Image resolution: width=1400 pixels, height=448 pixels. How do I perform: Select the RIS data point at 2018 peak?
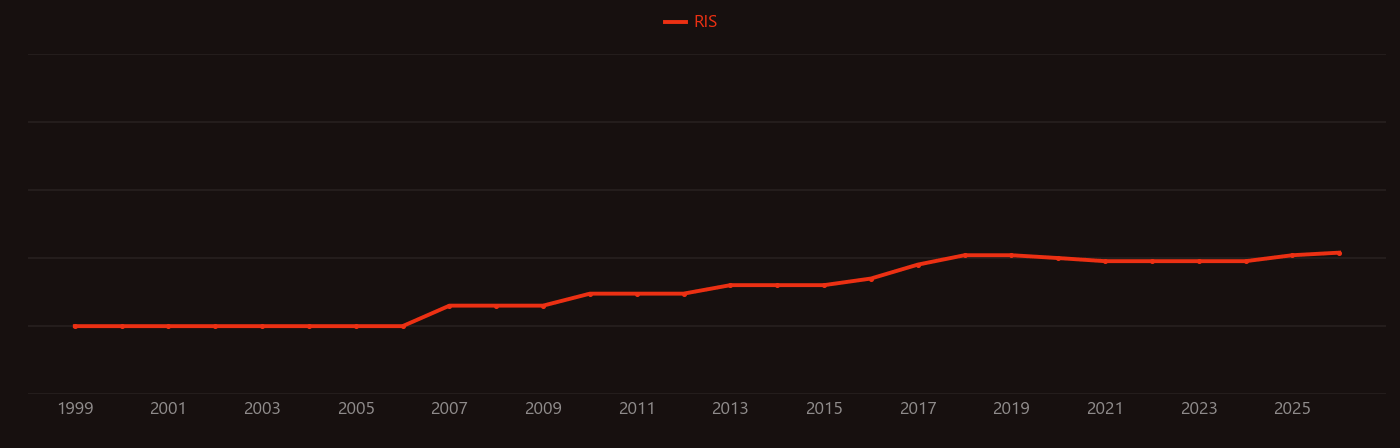tap(965, 255)
